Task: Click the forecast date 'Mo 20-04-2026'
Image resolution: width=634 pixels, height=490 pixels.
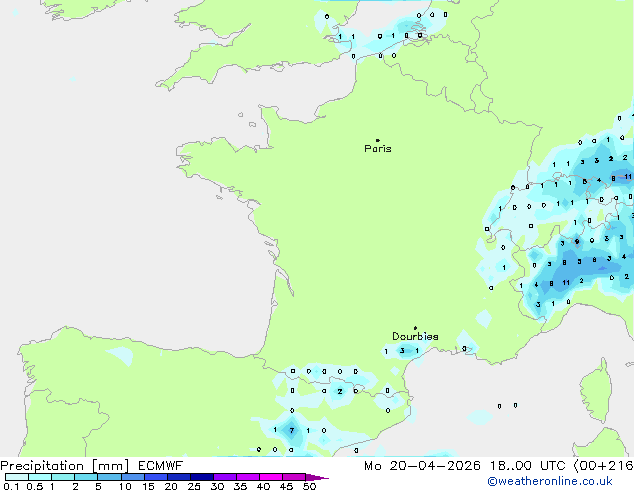Action: pyautogui.click(x=422, y=466)
